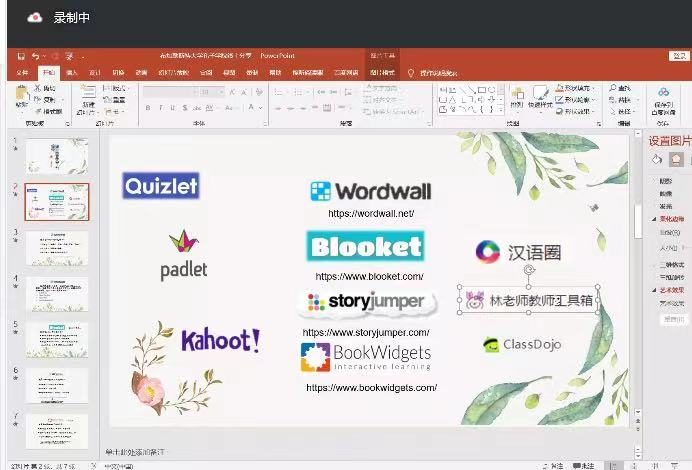Click the Normal view icon in status bar

pyautogui.click(x=613, y=466)
